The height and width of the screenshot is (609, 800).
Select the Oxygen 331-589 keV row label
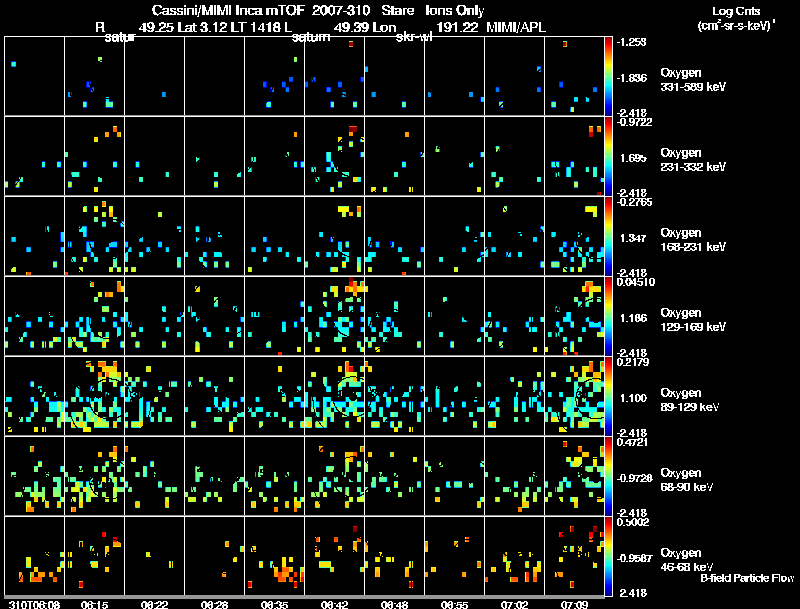click(x=692, y=80)
